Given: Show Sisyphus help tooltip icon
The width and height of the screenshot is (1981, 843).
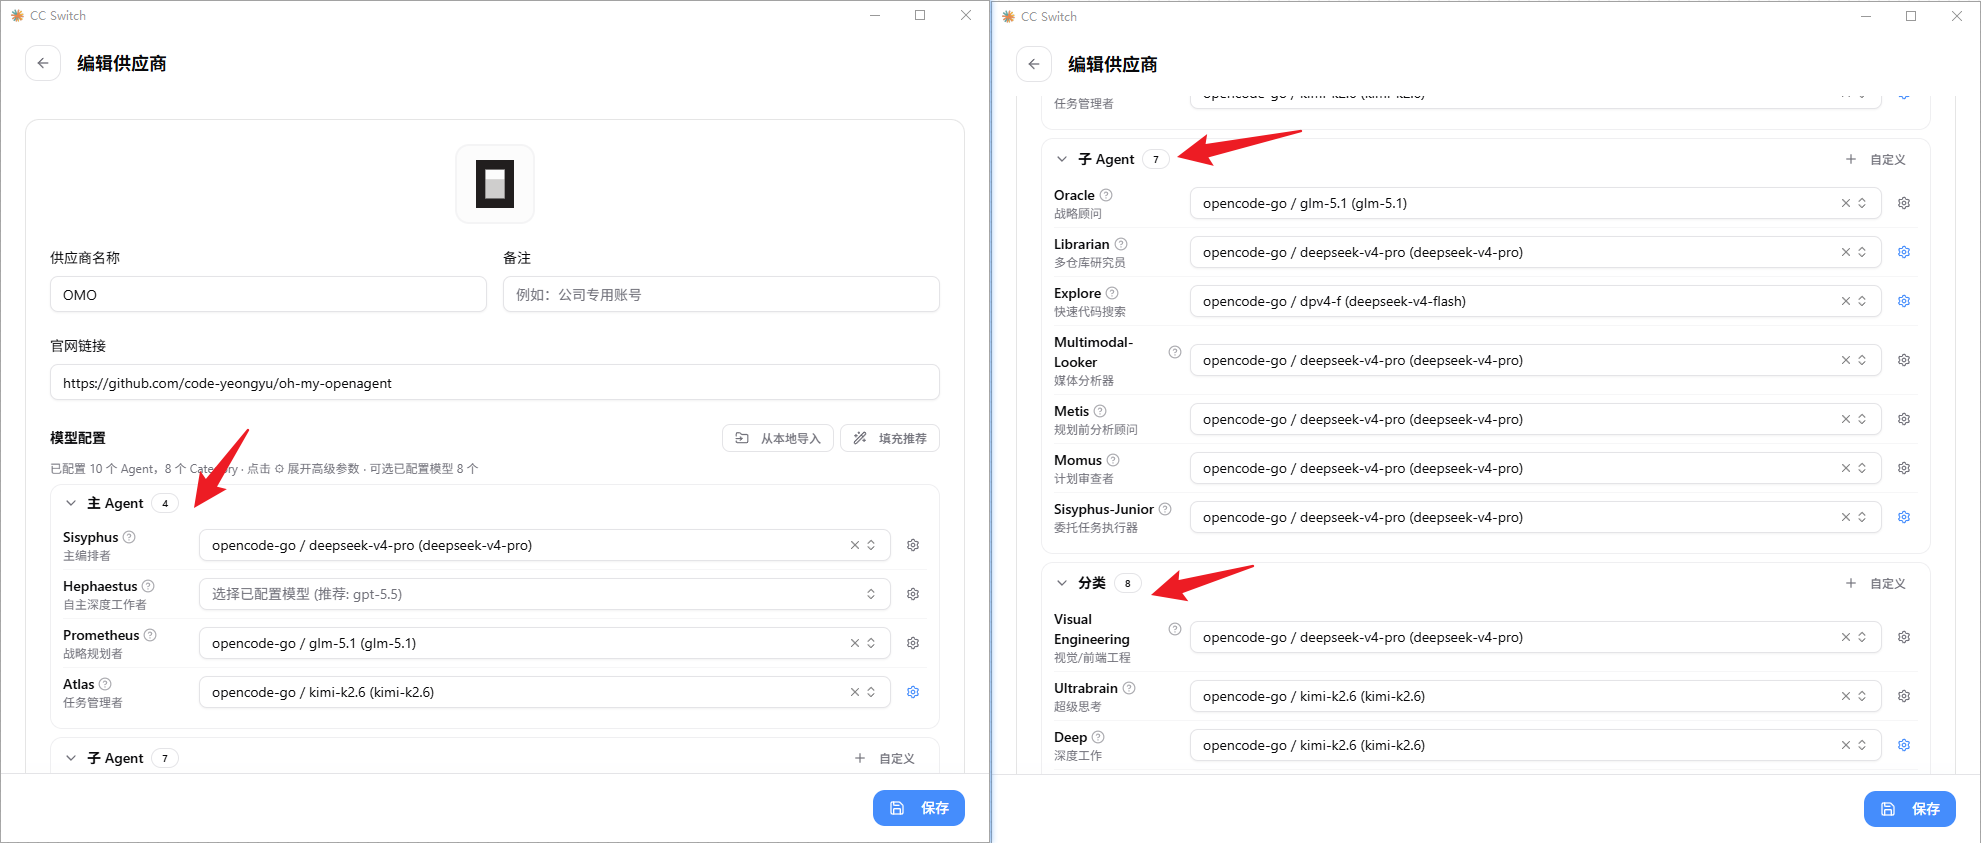Looking at the screenshot, I should [x=129, y=537].
